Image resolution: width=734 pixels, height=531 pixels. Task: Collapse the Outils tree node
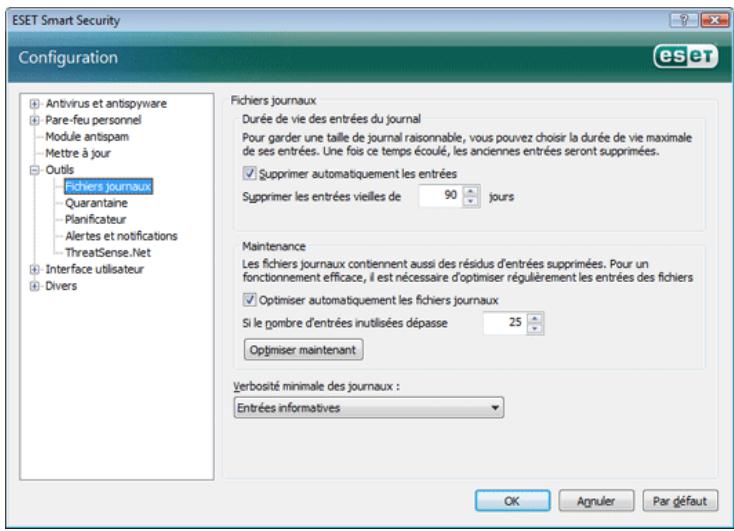coord(34,170)
